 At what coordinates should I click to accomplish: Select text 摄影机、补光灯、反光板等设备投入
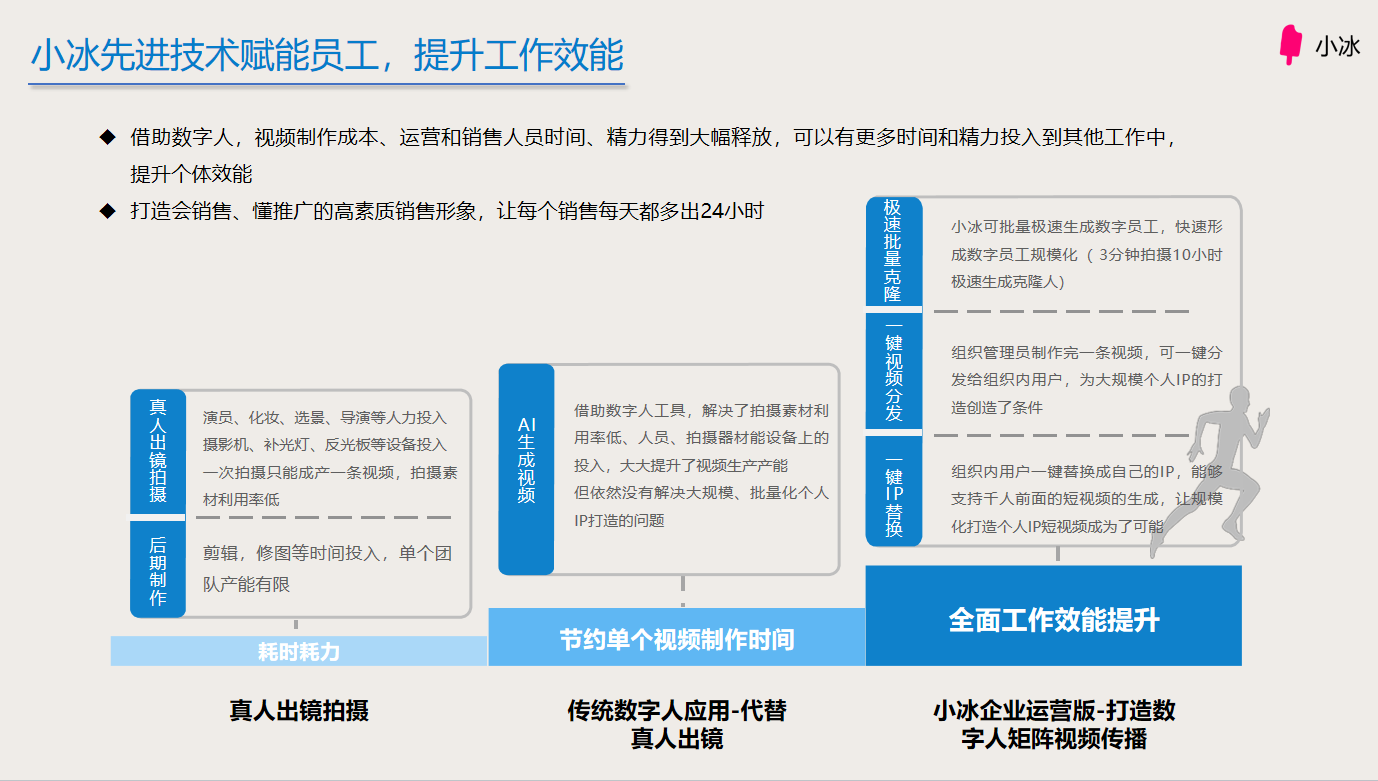tap(325, 445)
